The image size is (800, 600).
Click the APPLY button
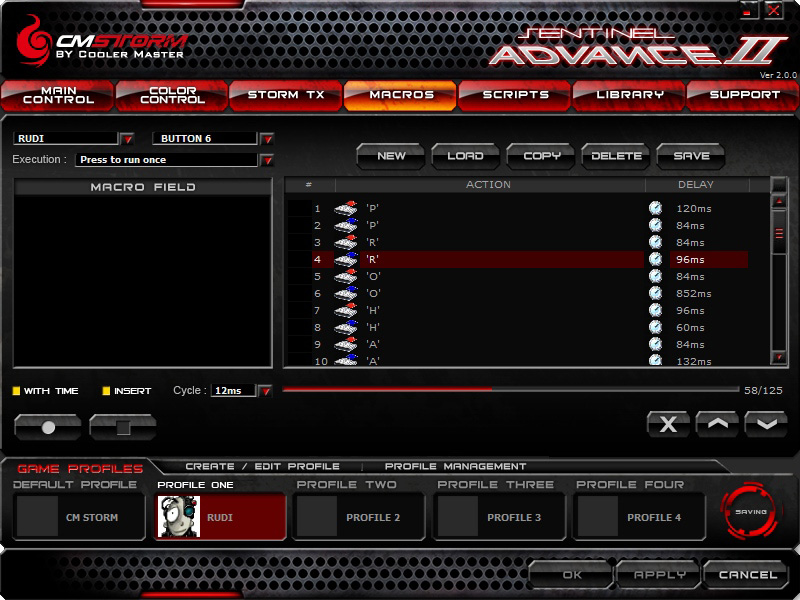pos(659,574)
